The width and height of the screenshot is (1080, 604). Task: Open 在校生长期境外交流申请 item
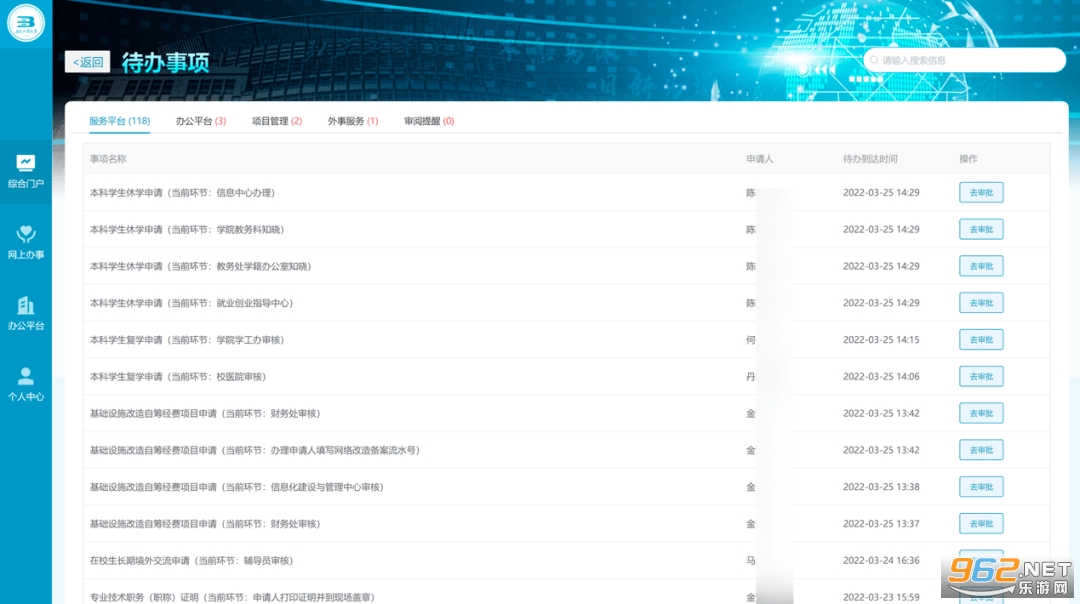click(x=191, y=561)
